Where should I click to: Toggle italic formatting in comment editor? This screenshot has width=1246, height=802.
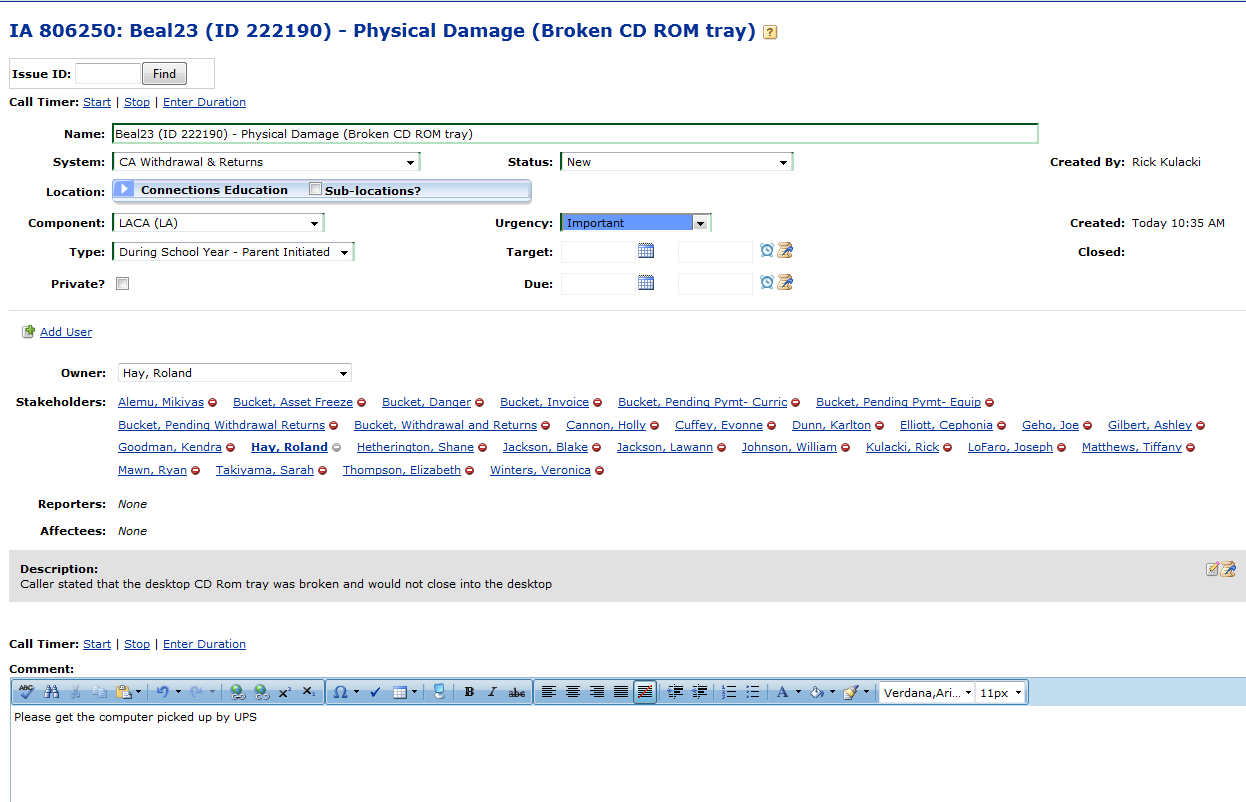coord(492,692)
